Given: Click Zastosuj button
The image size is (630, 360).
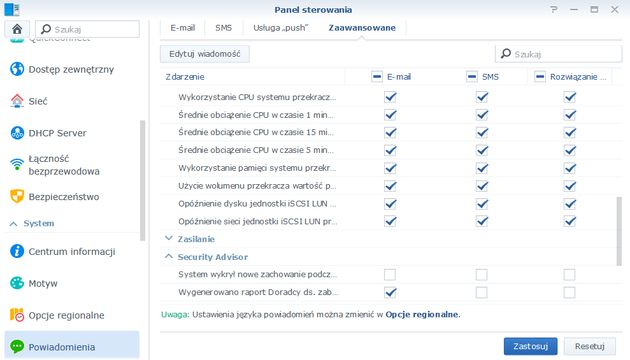Looking at the screenshot, I should click(x=530, y=346).
